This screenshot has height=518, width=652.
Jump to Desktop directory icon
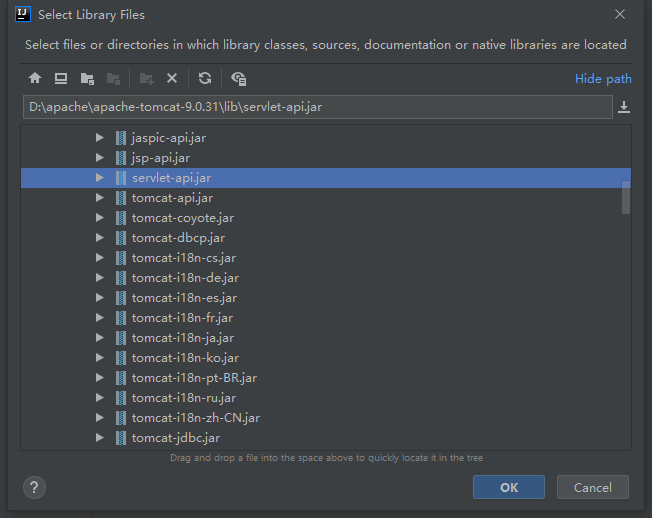coord(61,78)
